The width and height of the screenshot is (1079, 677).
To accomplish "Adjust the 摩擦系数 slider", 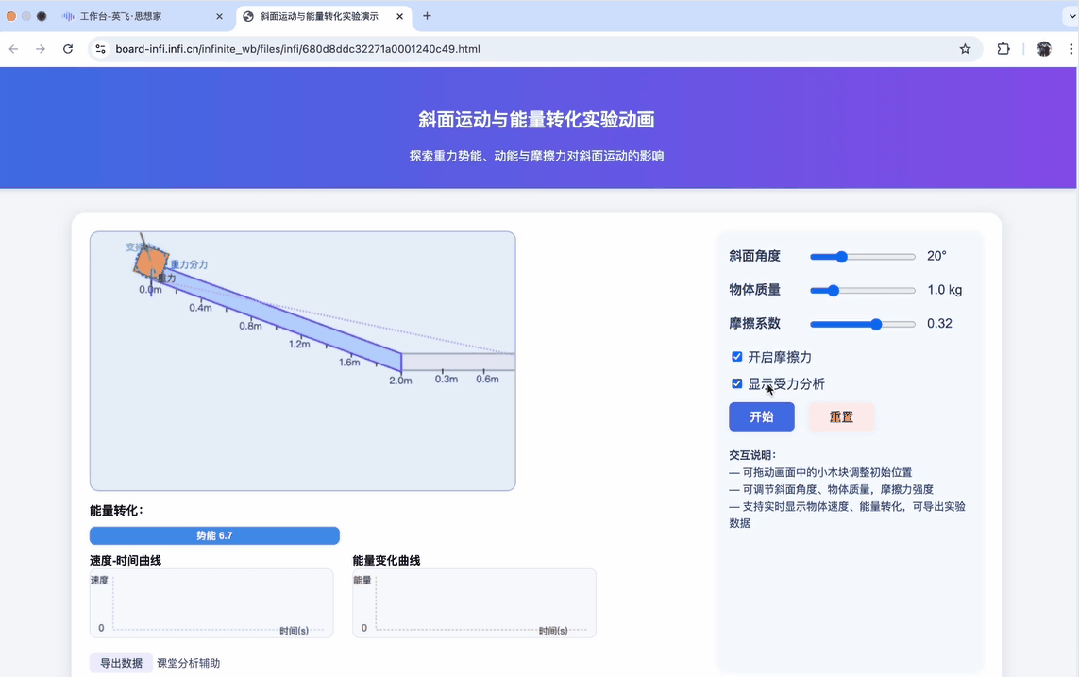I will tap(862, 324).
